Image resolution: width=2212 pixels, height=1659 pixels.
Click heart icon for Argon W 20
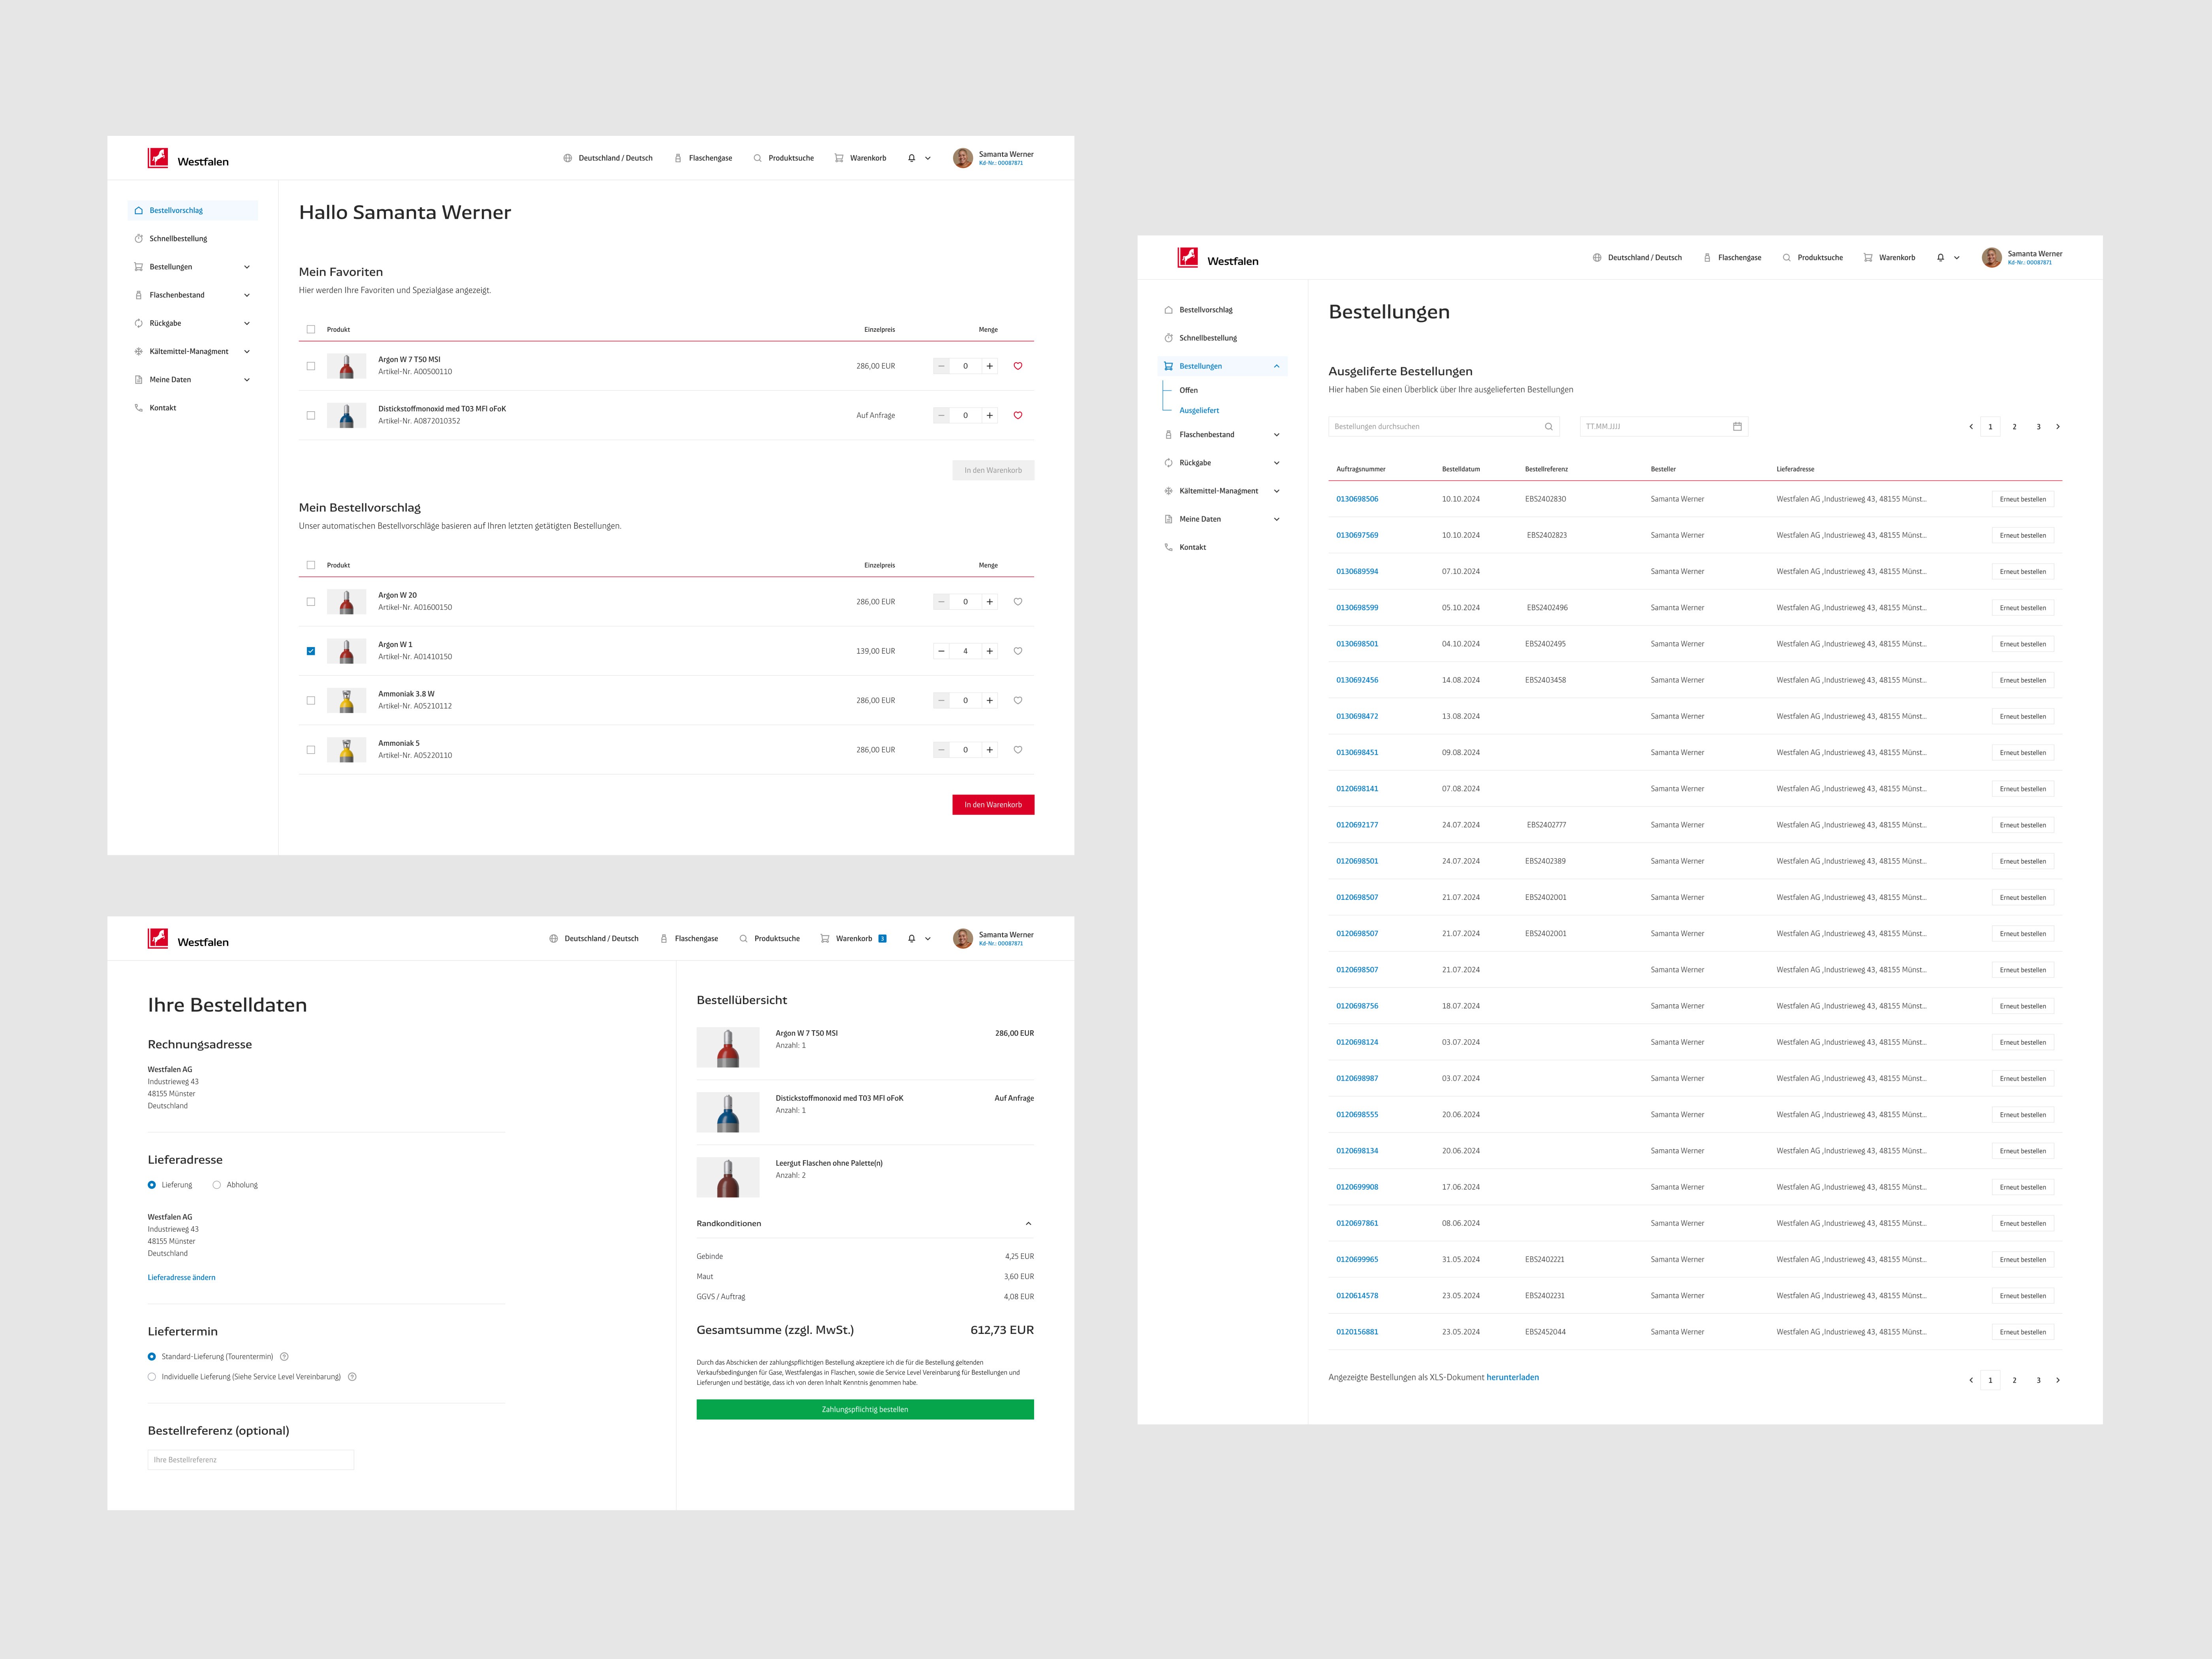[1017, 602]
